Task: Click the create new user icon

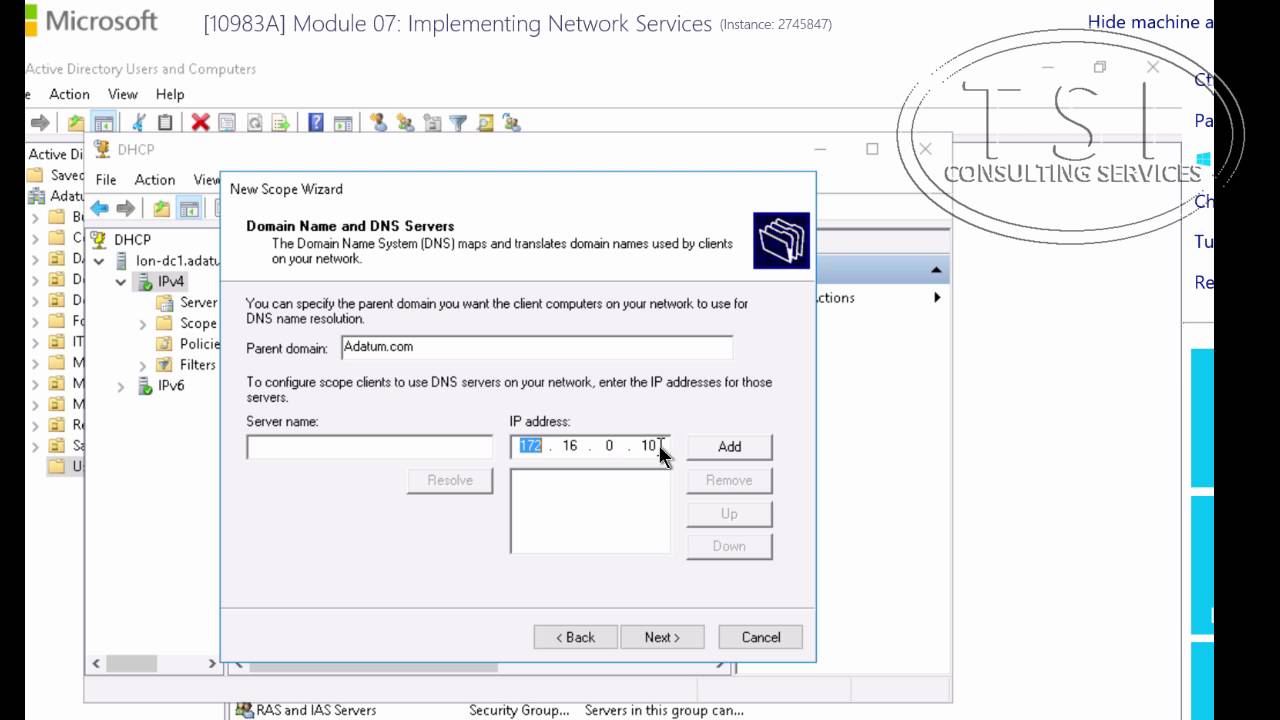Action: [x=378, y=123]
